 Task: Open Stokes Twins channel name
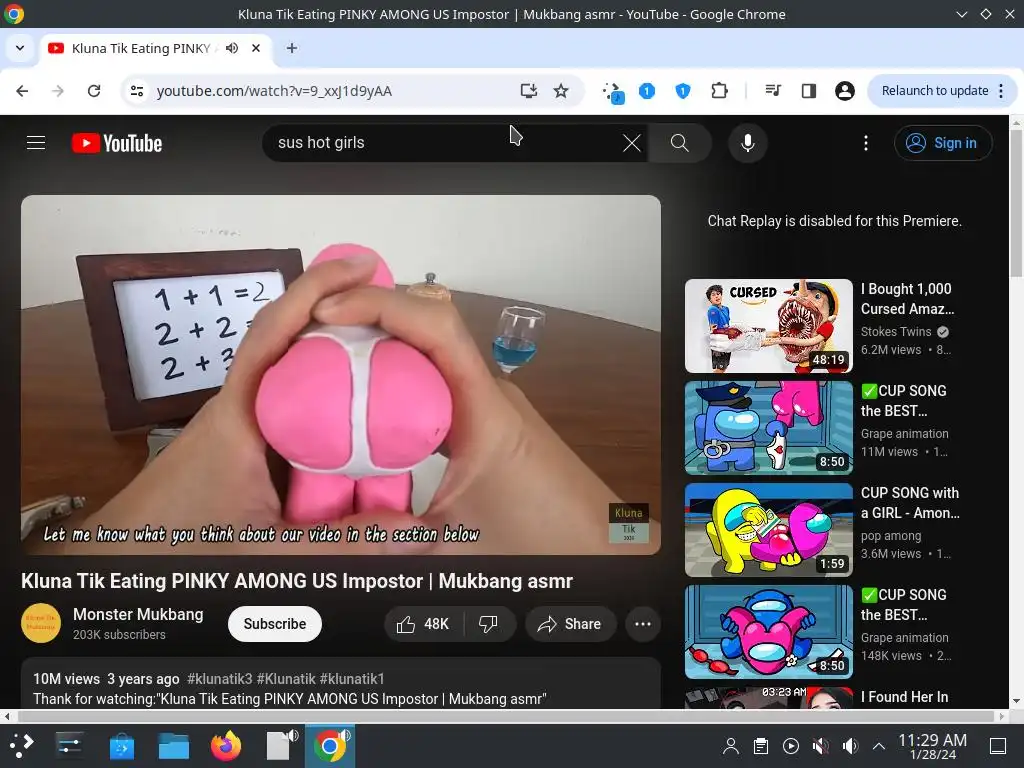coord(896,332)
